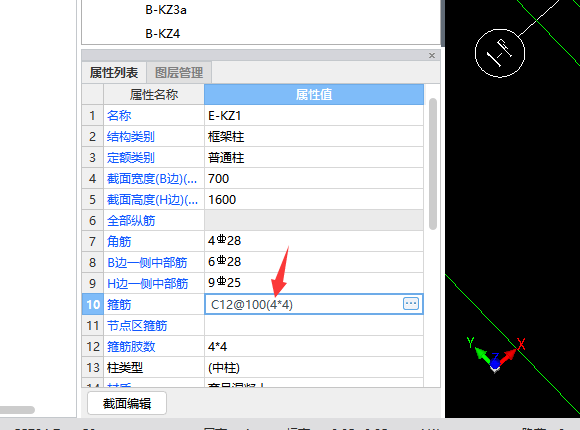Screen dimensions: 580x430
Task: Select row number 7 header cell
Action: click(92, 242)
